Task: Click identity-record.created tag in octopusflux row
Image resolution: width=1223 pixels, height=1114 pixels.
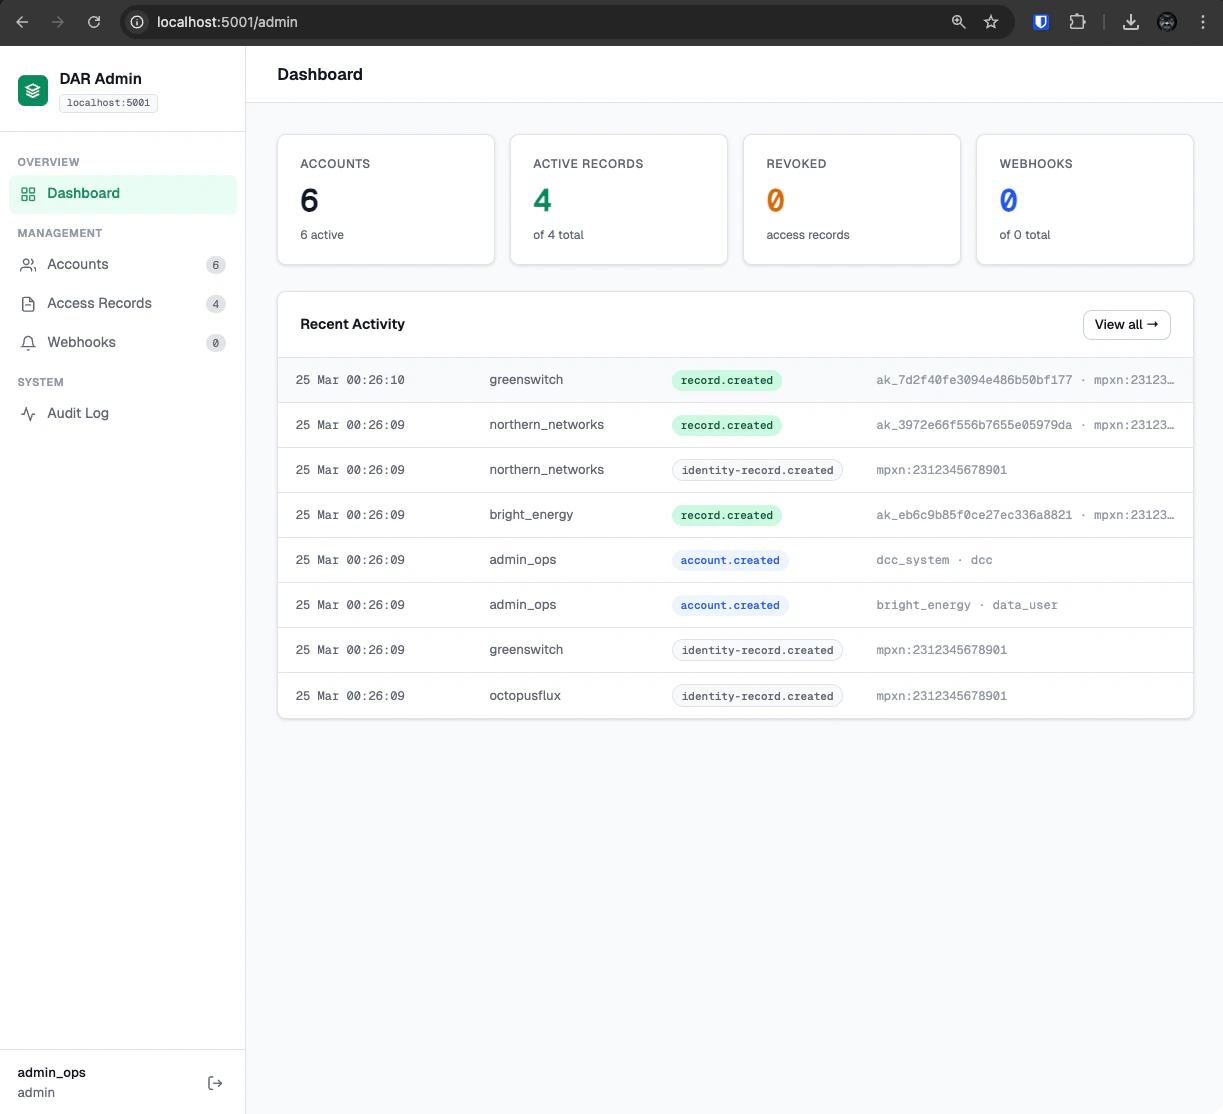Action: (757, 697)
